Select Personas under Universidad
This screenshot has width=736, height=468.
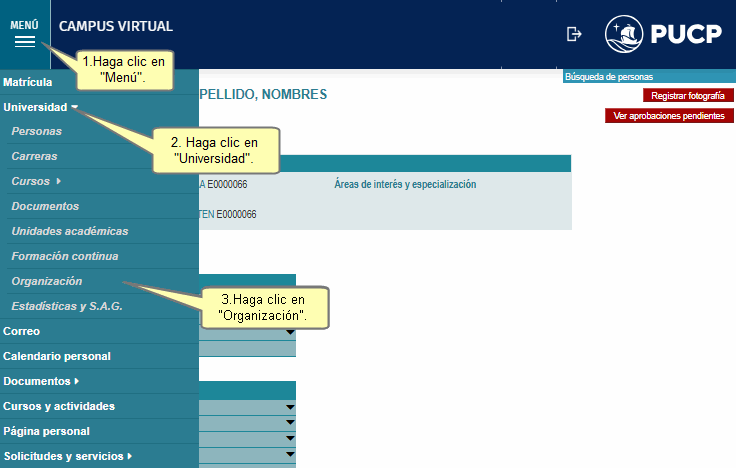tap(36, 131)
